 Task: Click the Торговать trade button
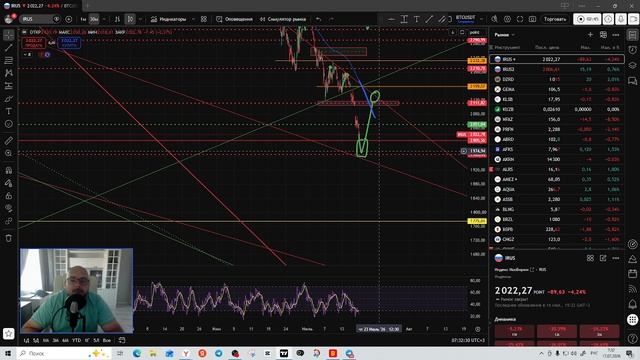[555, 19]
